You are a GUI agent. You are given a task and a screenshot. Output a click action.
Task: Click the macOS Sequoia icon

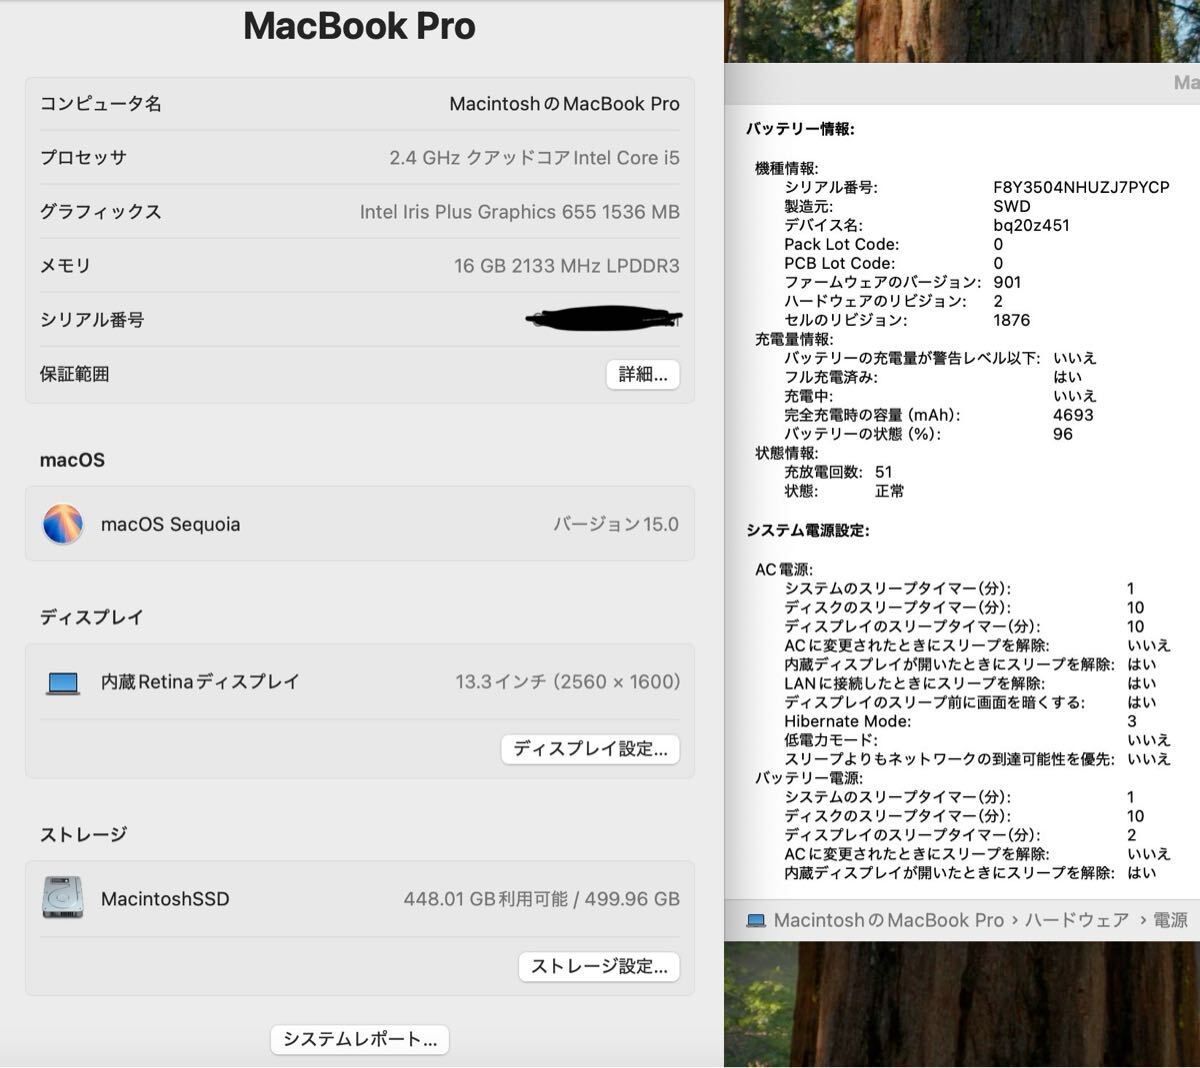(x=63, y=524)
